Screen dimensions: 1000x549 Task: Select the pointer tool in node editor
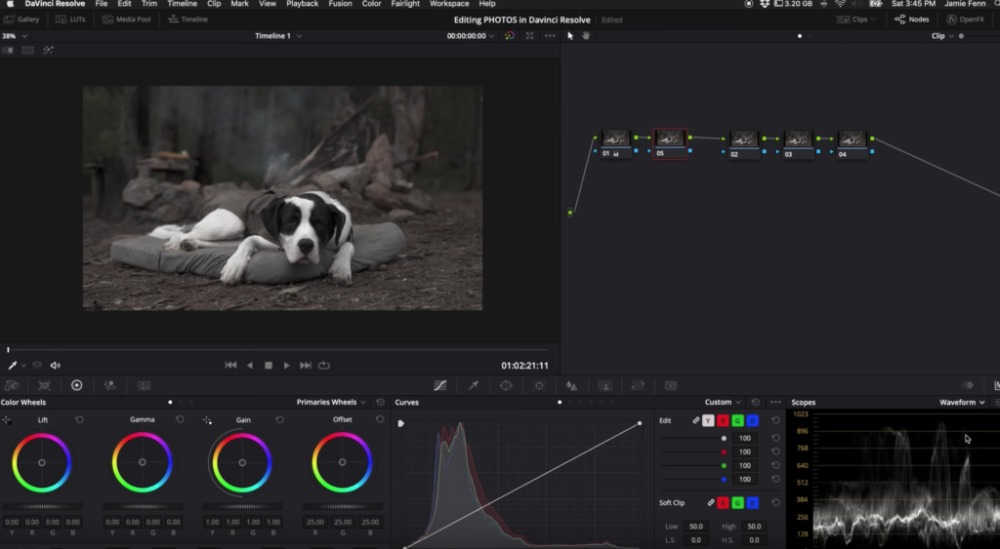[x=570, y=36]
